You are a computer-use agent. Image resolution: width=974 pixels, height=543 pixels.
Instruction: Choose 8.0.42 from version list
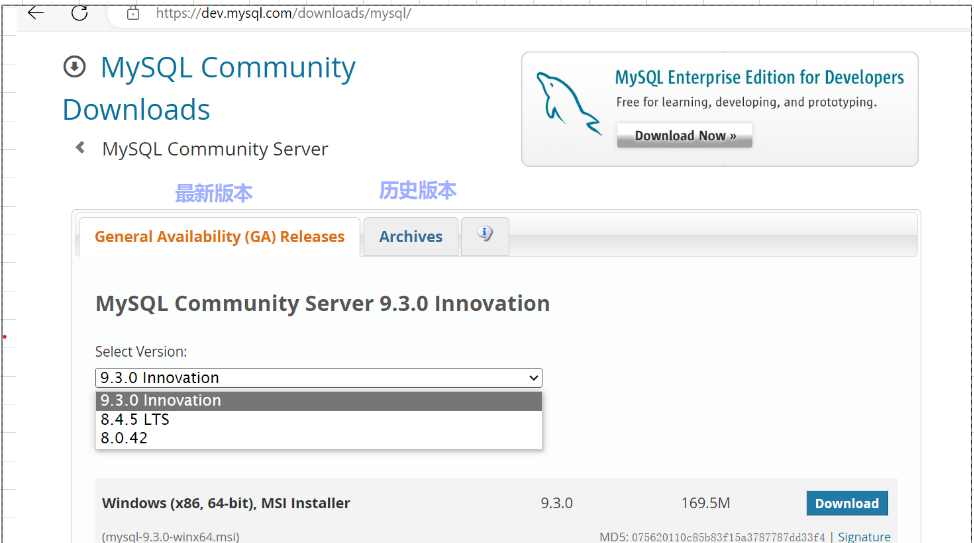[x=319, y=438]
